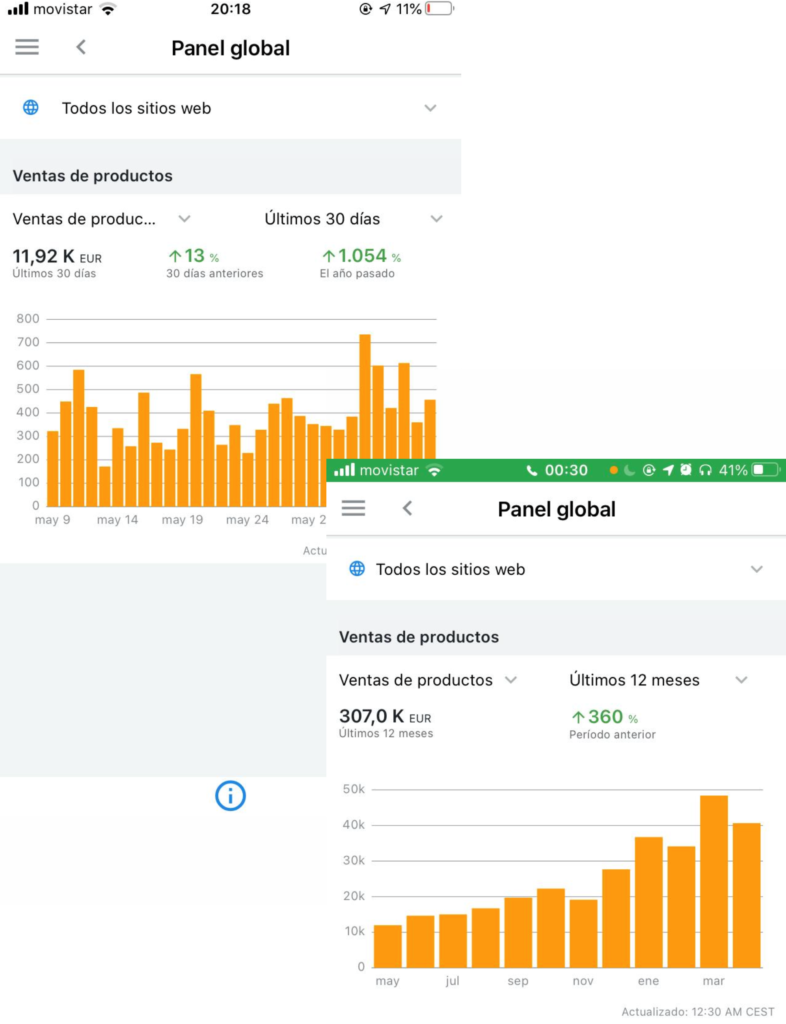The height and width of the screenshot is (1024, 786).
Task: Open the Últimos 30 días period dropdown
Action: coord(352,219)
